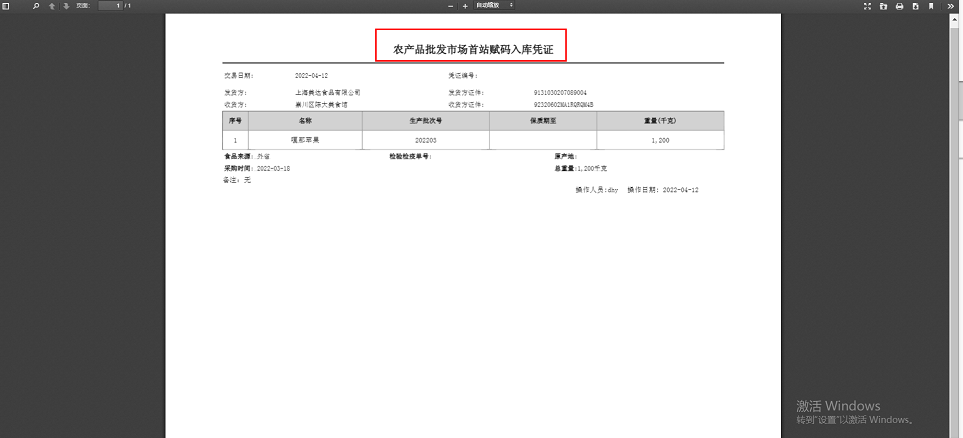Go to previous page arrow

[x=52, y=6]
